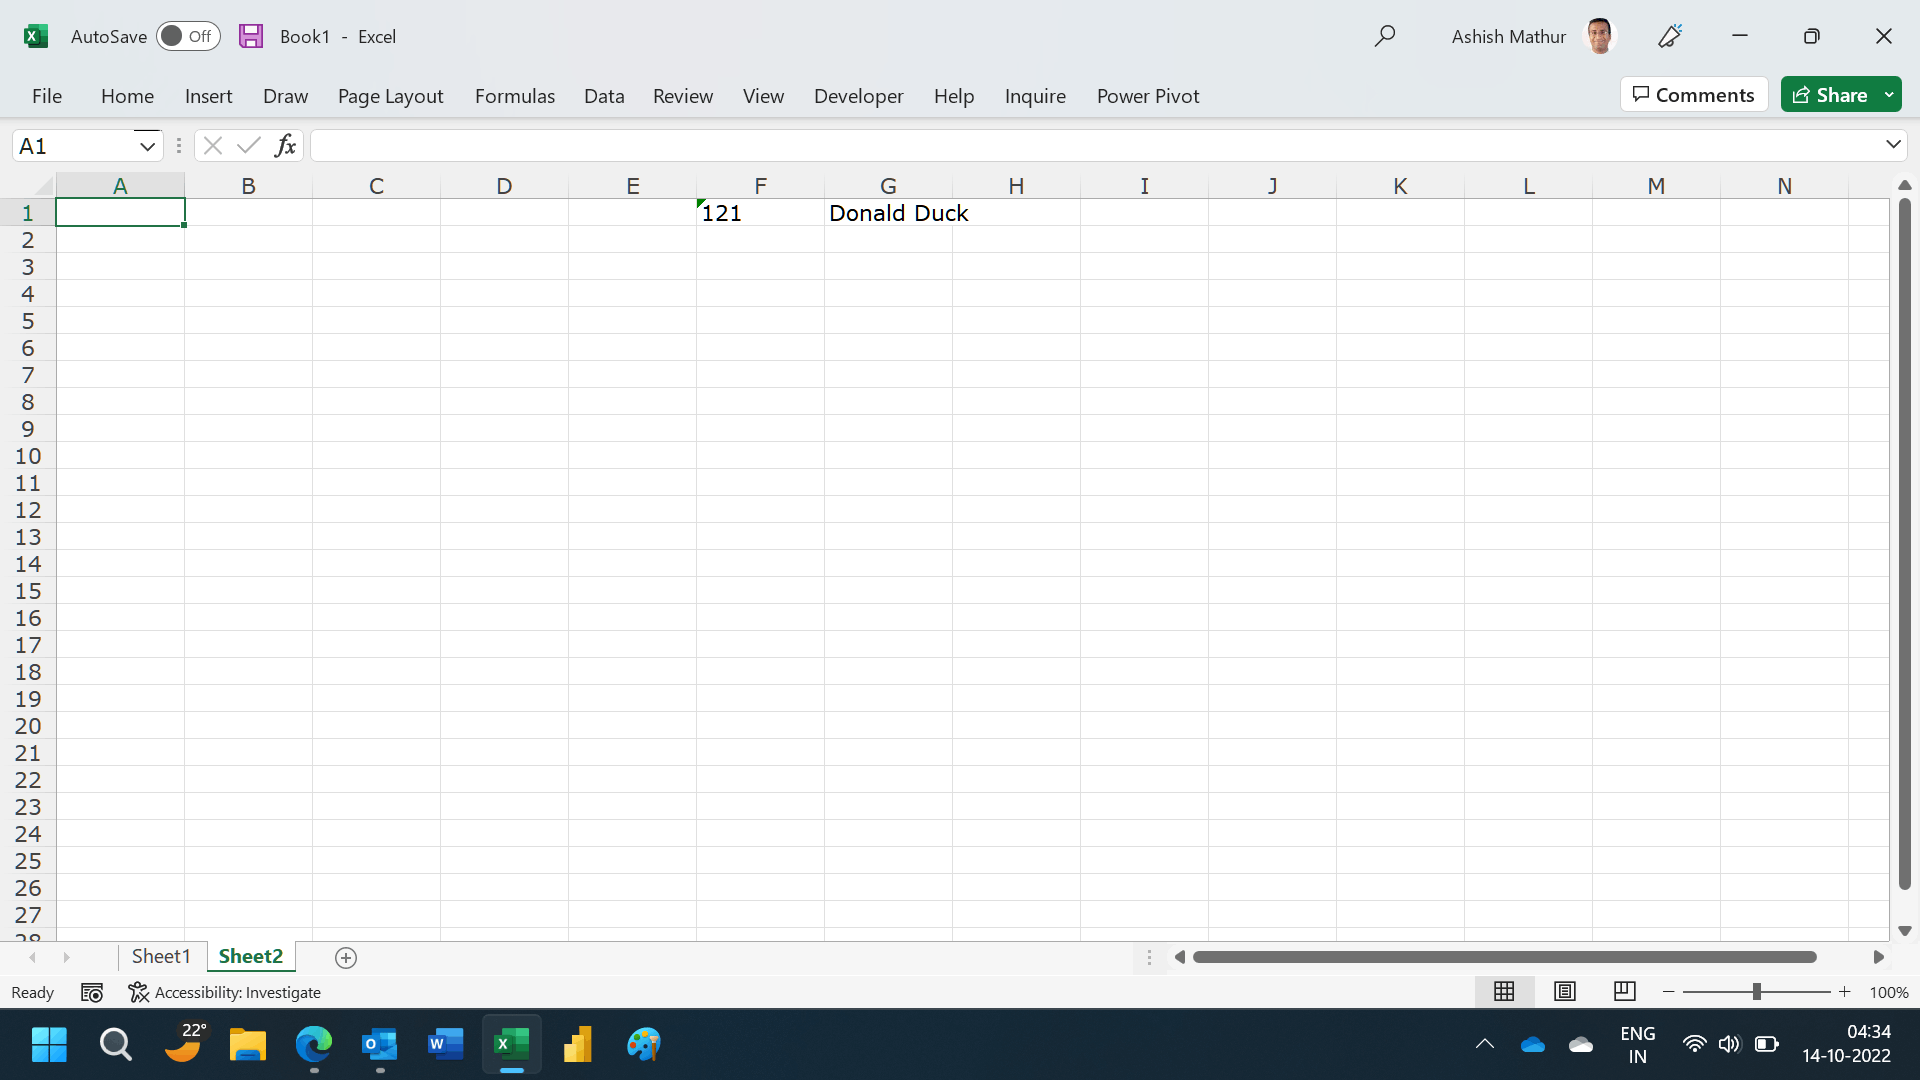The height and width of the screenshot is (1080, 1920).
Task: Switch to Sheet1 tab
Action: coord(160,956)
